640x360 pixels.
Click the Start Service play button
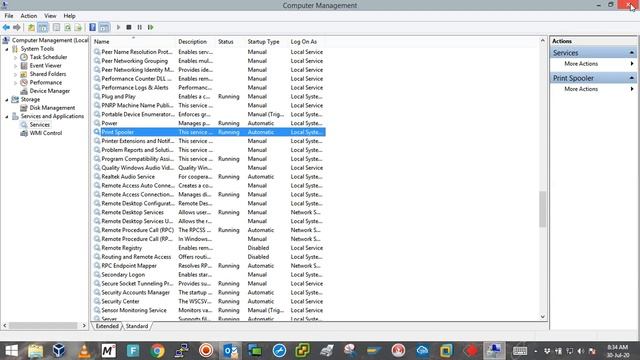118,27
